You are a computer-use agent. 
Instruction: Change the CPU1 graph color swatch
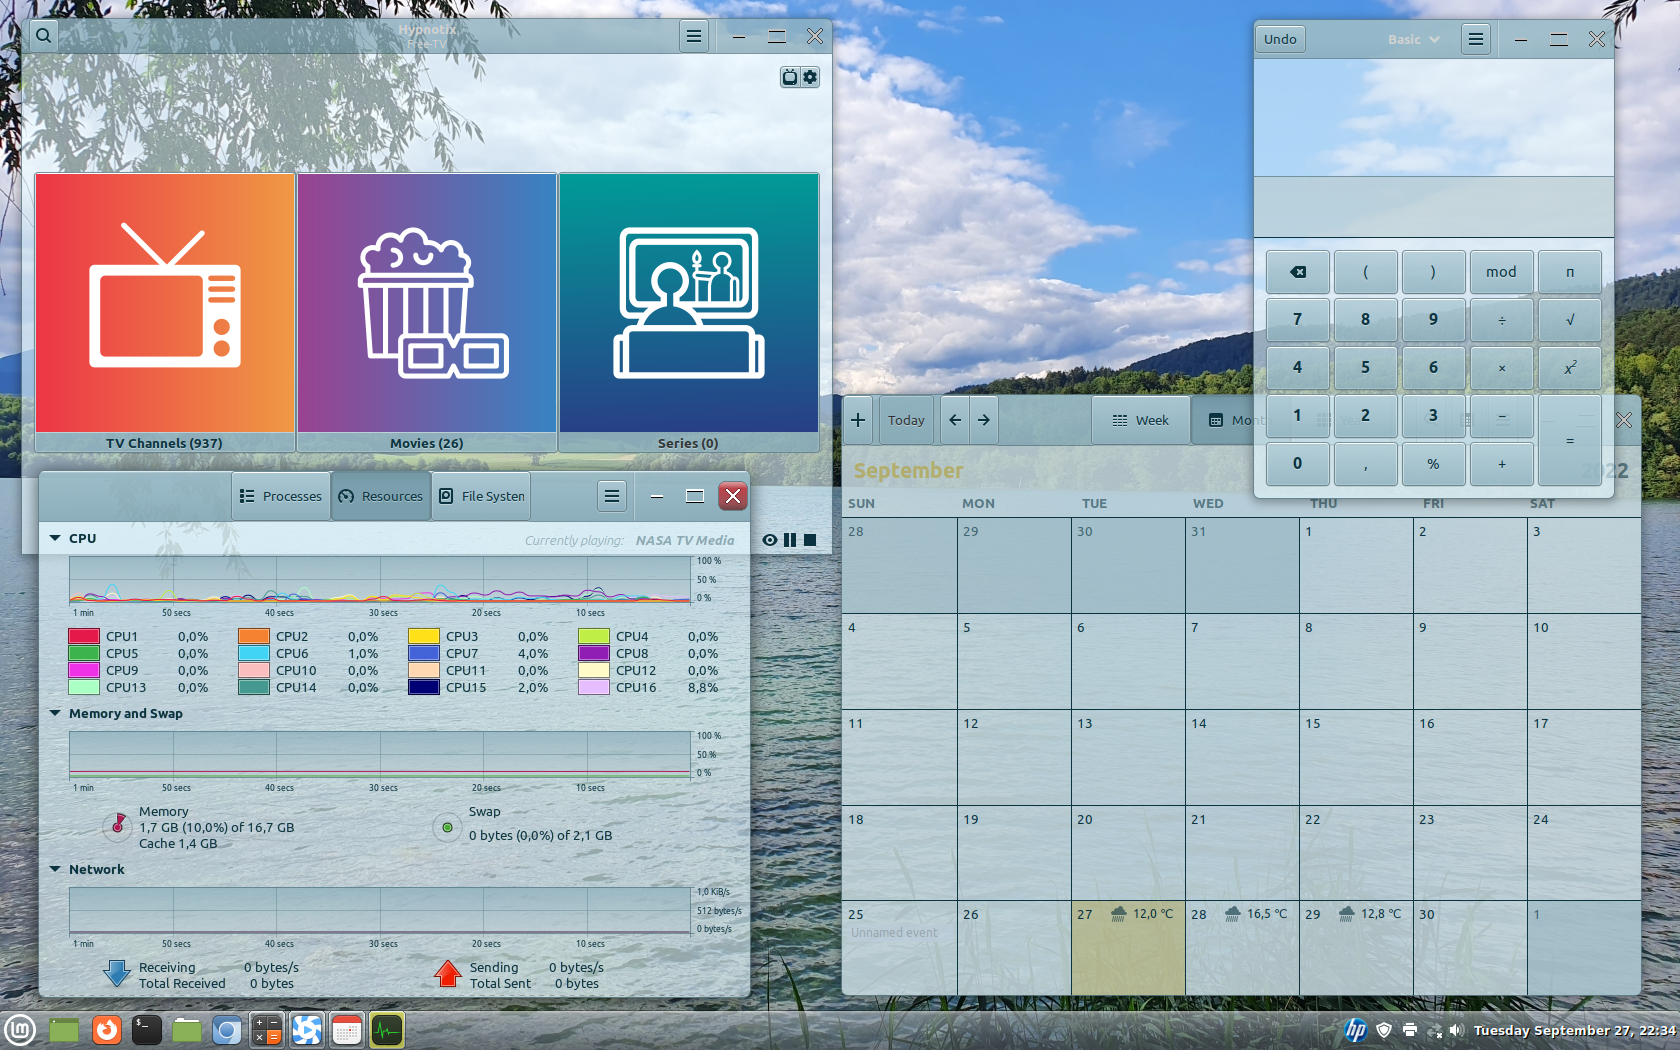84,636
